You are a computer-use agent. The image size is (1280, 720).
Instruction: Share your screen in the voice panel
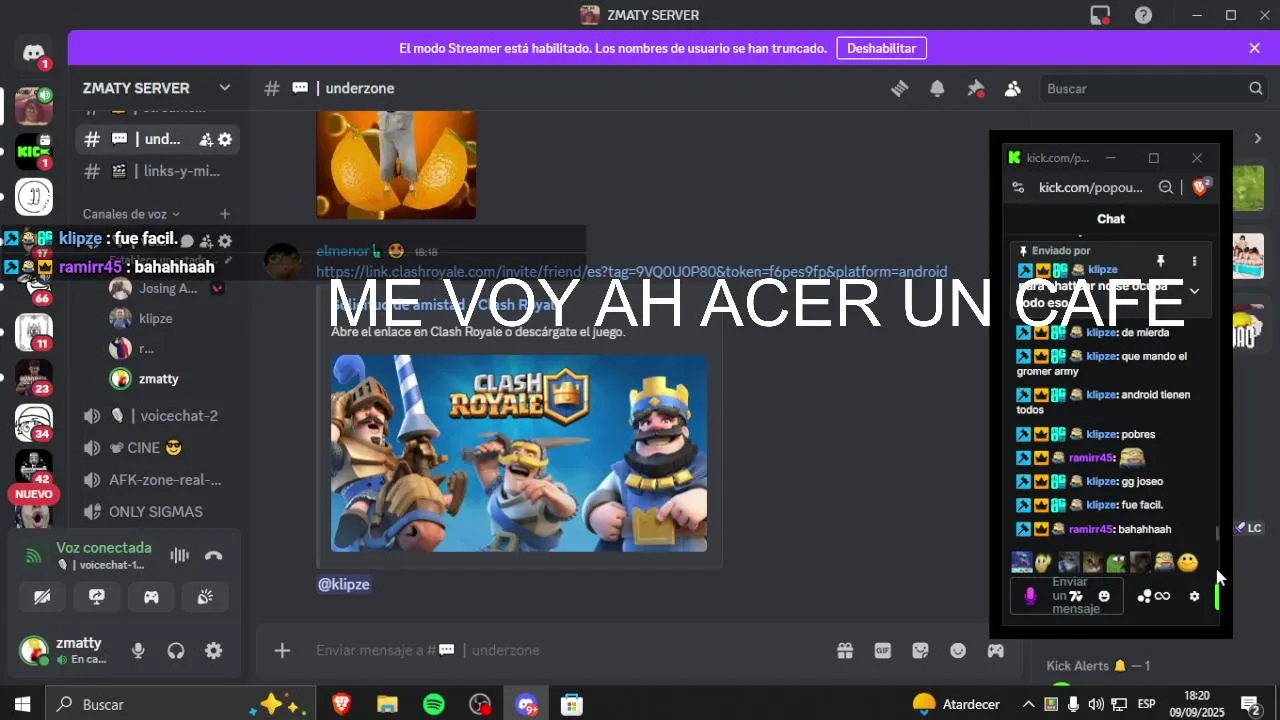tap(97, 597)
